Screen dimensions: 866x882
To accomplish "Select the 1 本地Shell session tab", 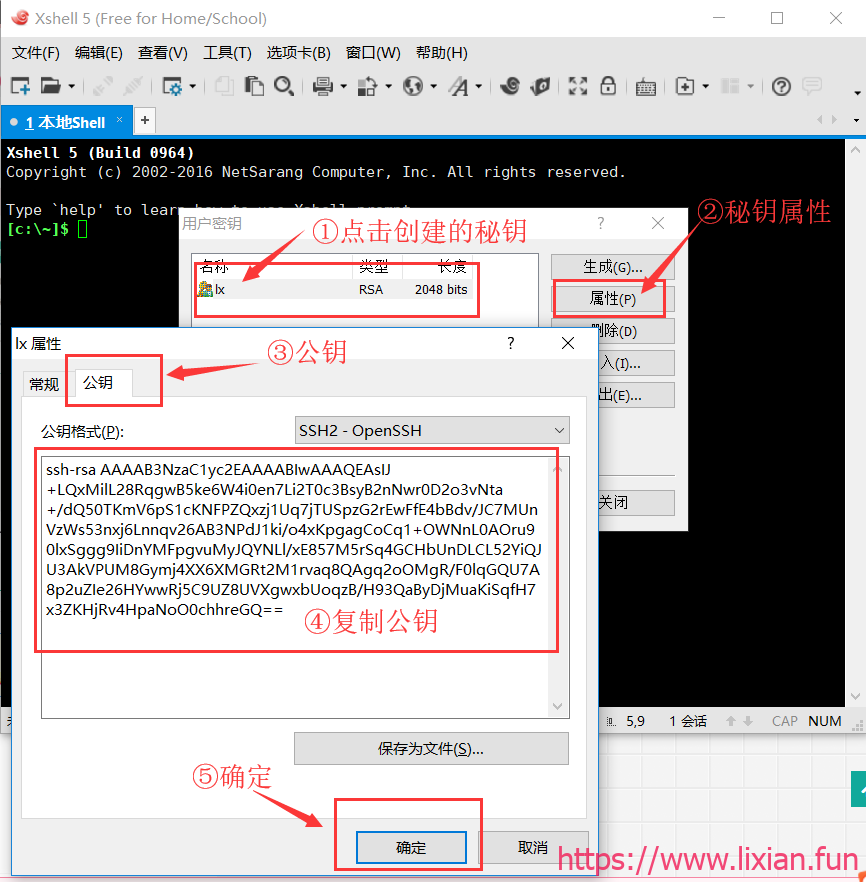I will click(x=65, y=122).
